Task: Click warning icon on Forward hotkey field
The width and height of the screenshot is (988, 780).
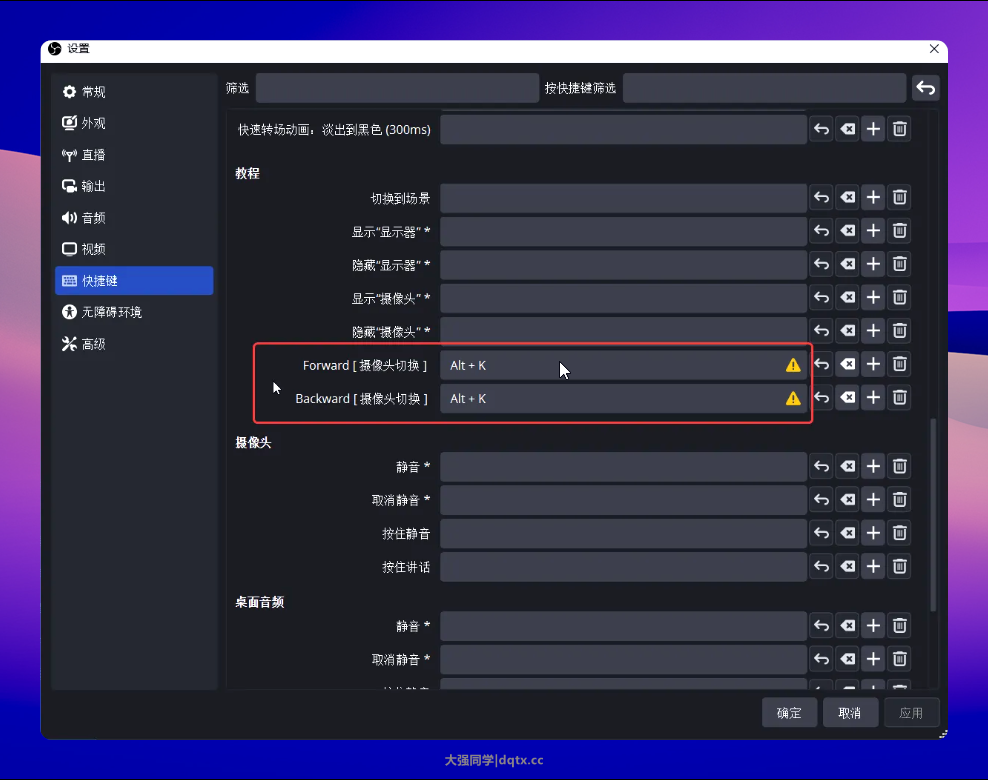Action: click(793, 365)
